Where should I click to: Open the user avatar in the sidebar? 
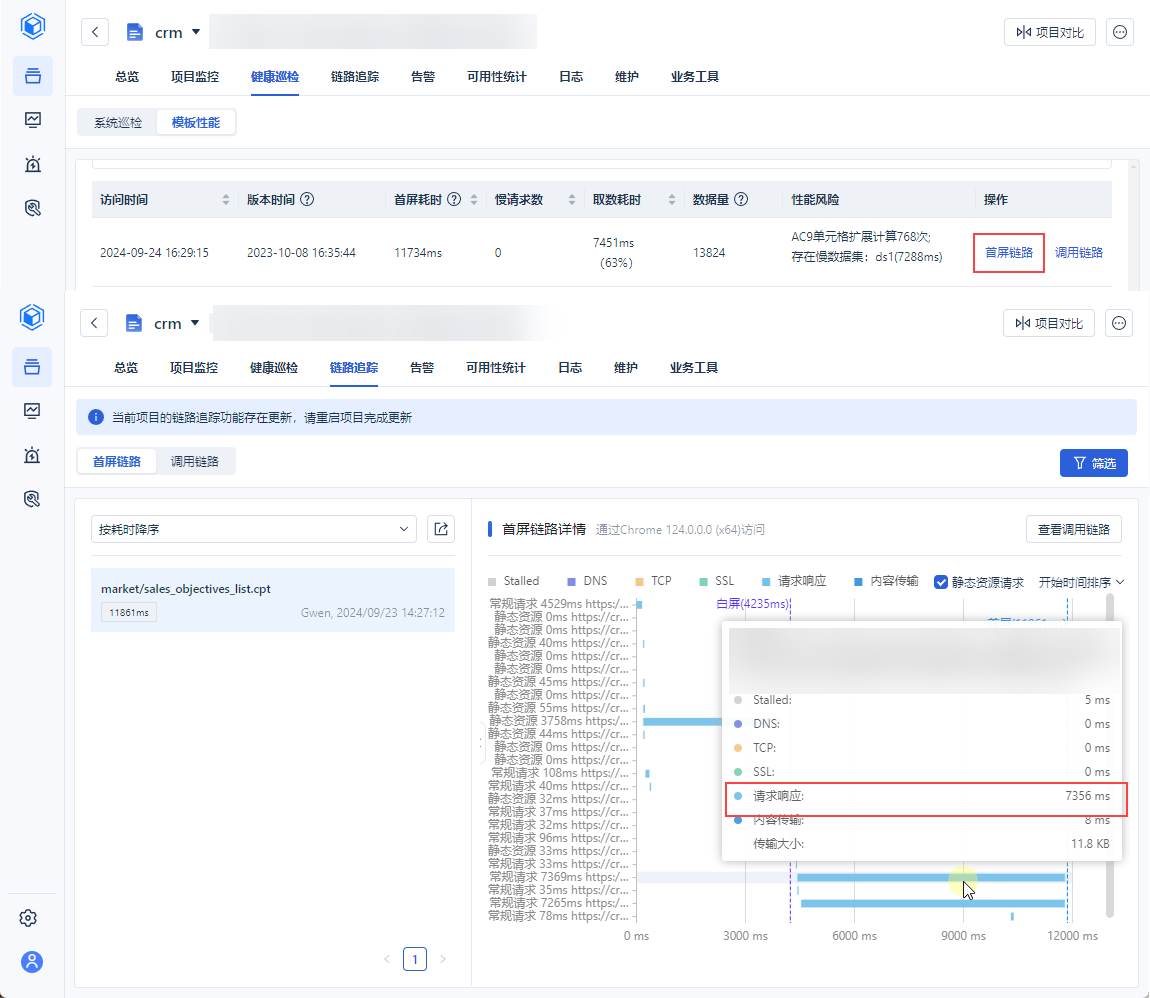[x=32, y=962]
